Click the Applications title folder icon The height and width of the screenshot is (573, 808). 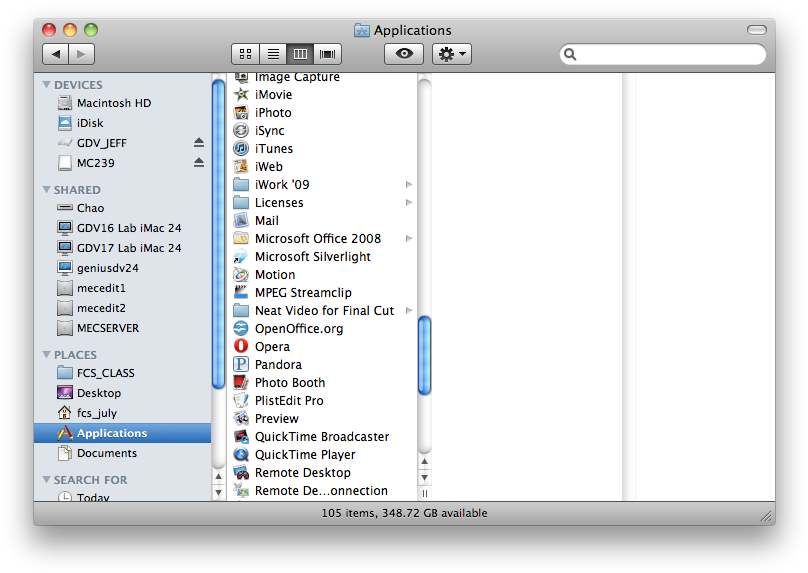click(362, 30)
